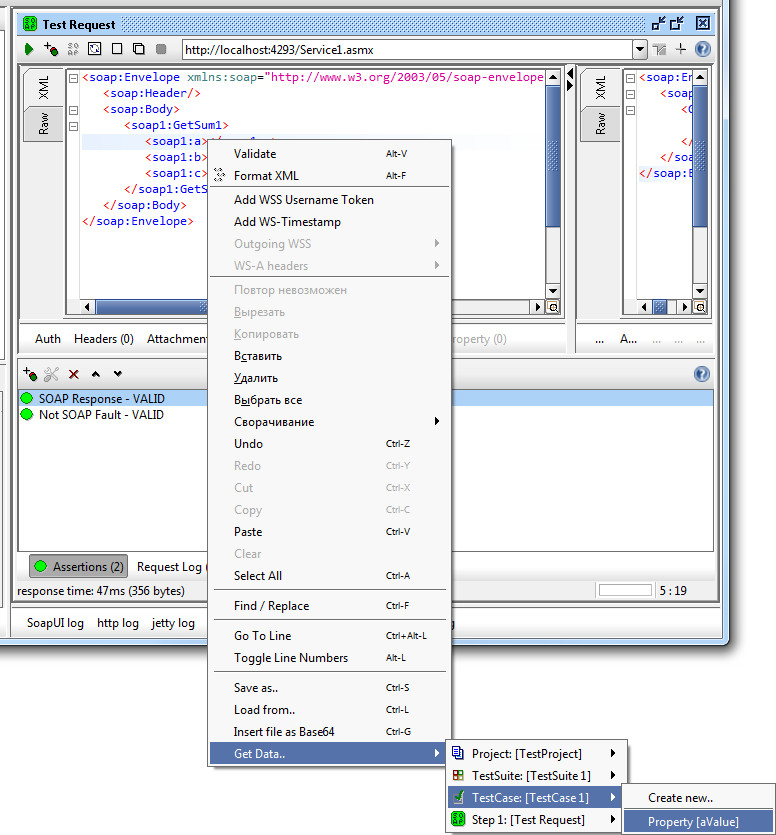This screenshot has height=835, width=776.
Task: Click the grayed icon right of the endpoint dropdown
Action: coord(659,50)
